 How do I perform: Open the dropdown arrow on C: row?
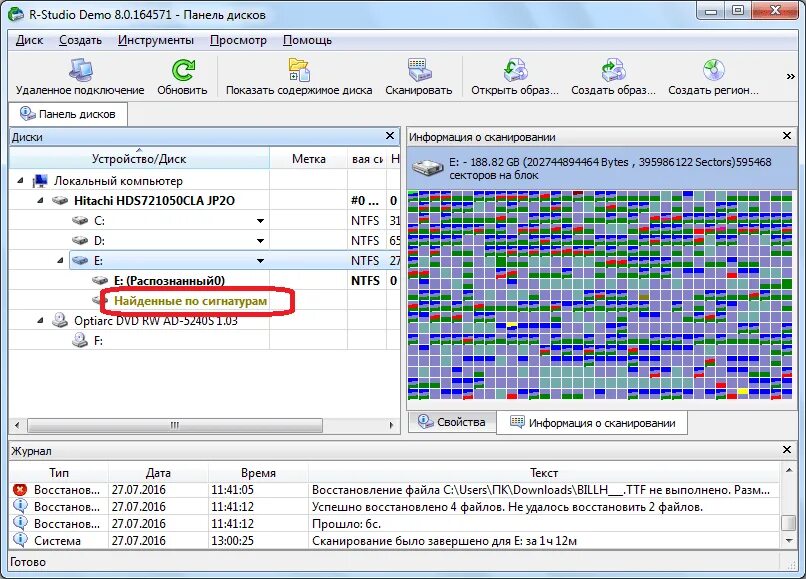point(261,221)
